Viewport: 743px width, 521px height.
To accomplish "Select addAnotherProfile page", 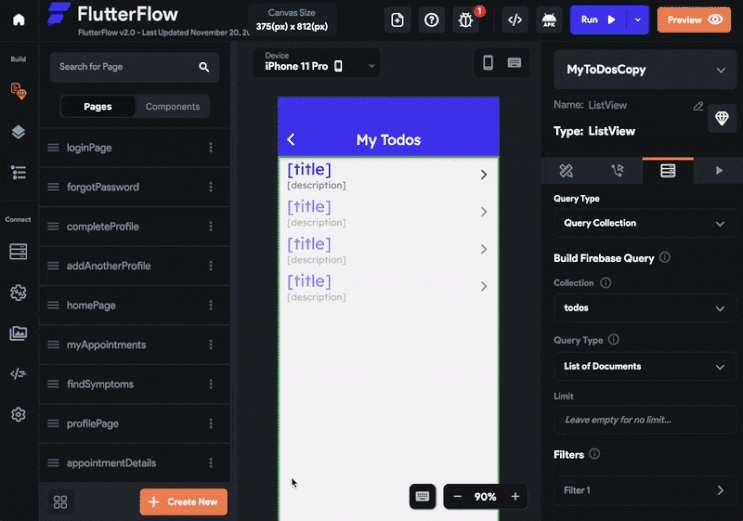I will tap(135, 266).
